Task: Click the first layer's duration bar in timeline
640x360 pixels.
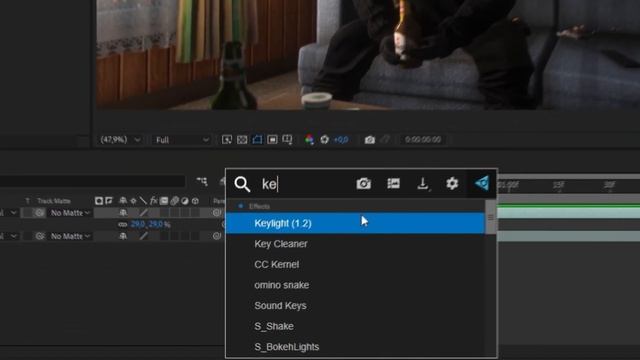Action: tap(569, 213)
